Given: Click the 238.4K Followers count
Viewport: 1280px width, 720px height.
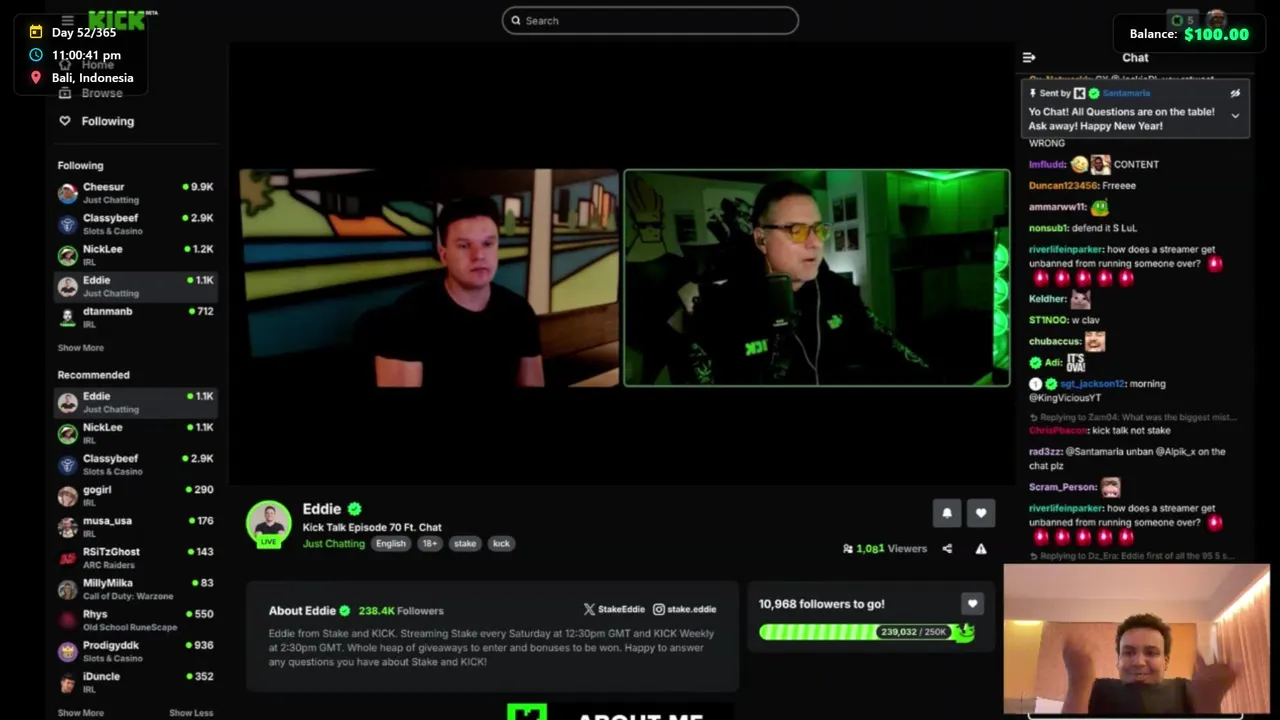Looking at the screenshot, I should (401, 611).
